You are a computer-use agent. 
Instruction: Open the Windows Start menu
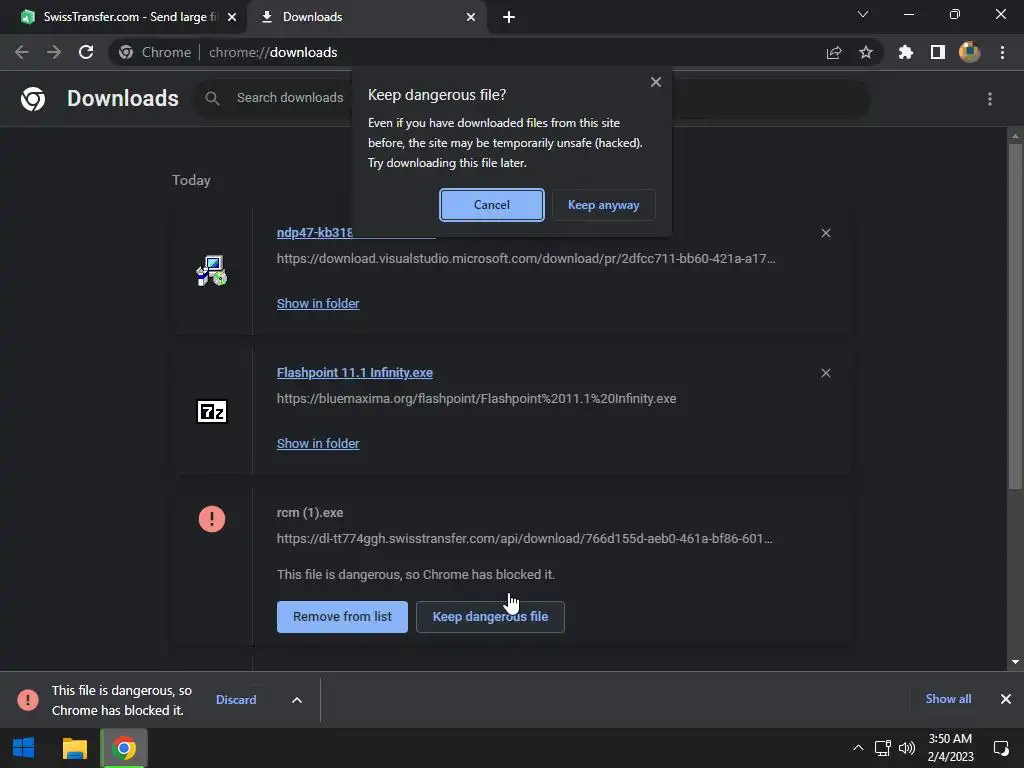[x=24, y=748]
